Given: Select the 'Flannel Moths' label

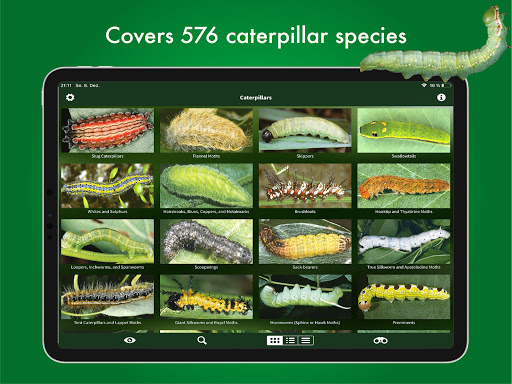Looking at the screenshot, I should [x=206, y=156].
